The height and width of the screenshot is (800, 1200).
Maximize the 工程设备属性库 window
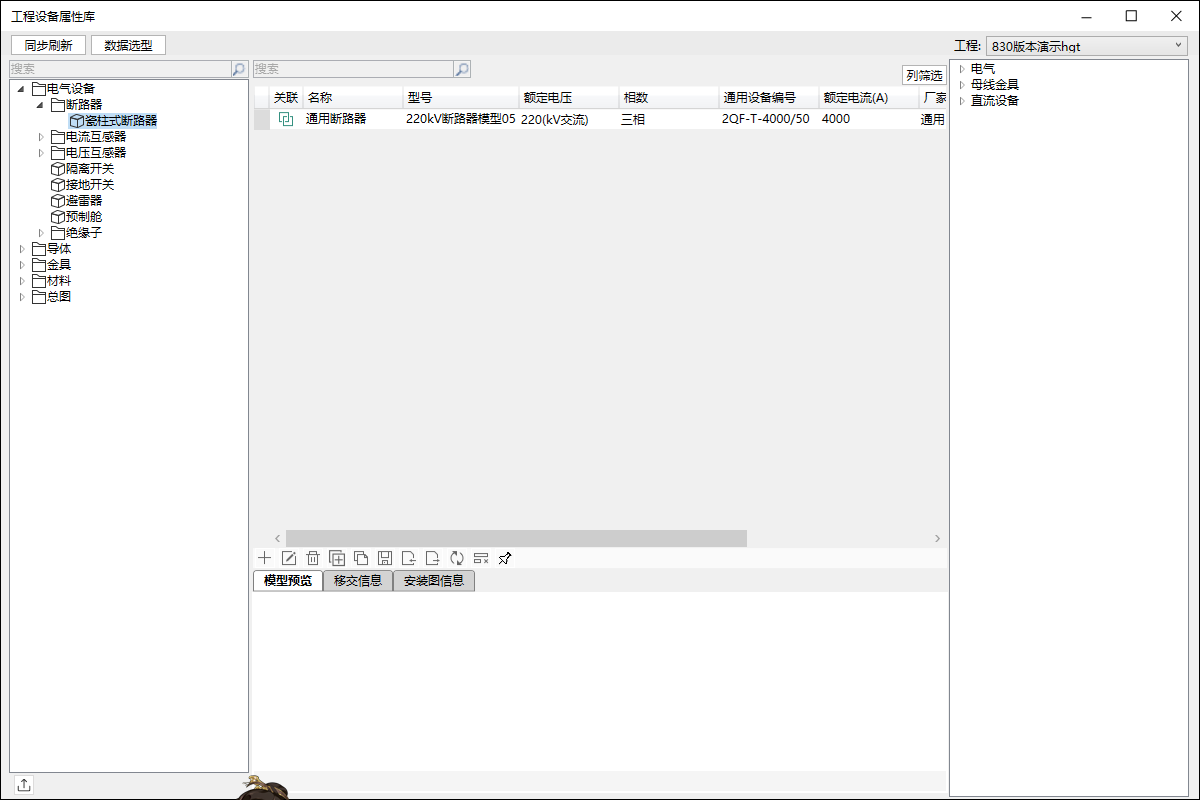point(1131,15)
